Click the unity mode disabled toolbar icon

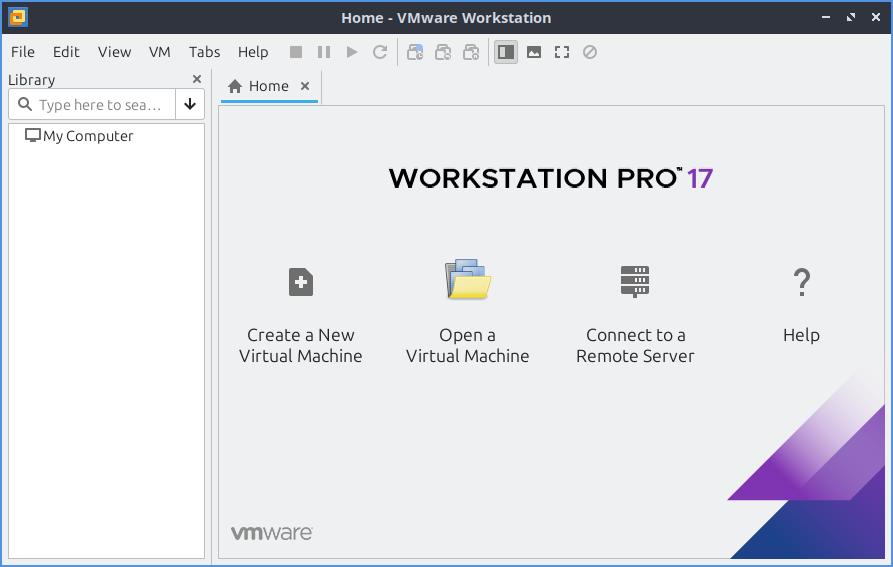pyautogui.click(x=590, y=52)
